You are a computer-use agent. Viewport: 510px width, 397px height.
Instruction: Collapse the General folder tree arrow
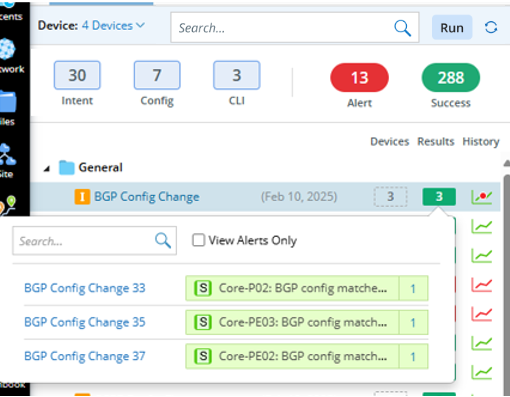pyautogui.click(x=47, y=169)
